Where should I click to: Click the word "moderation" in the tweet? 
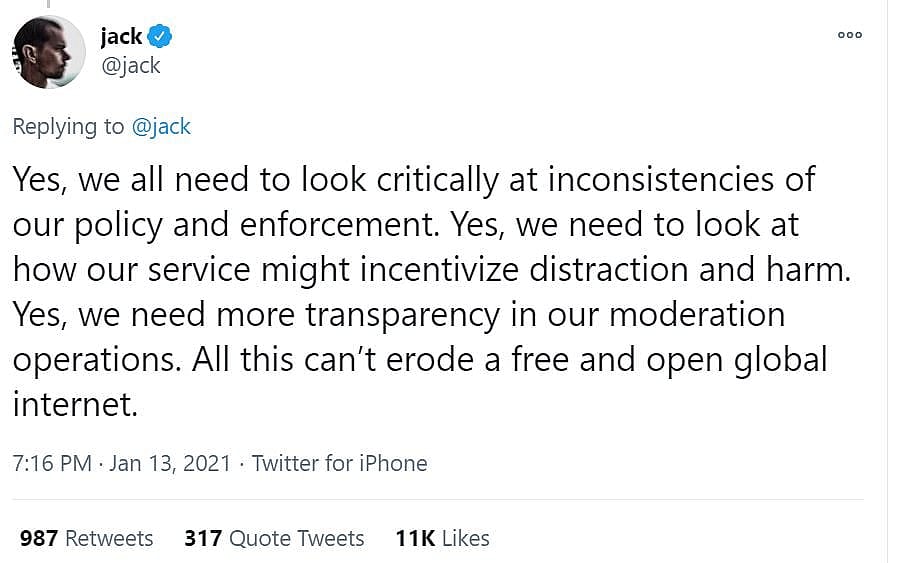click(697, 315)
